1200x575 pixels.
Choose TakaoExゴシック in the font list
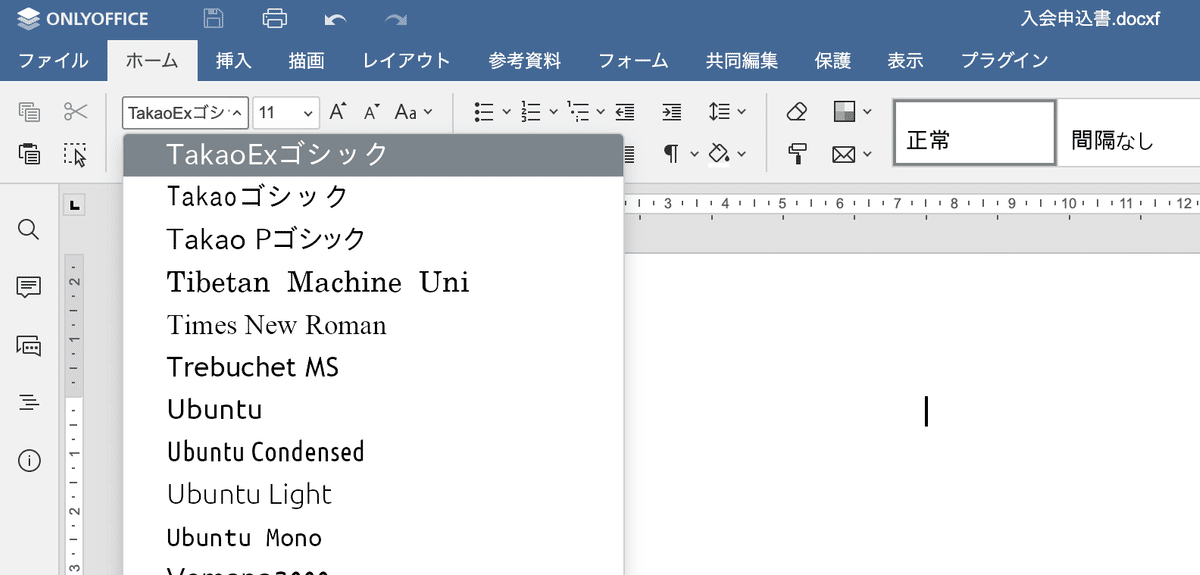coord(373,154)
